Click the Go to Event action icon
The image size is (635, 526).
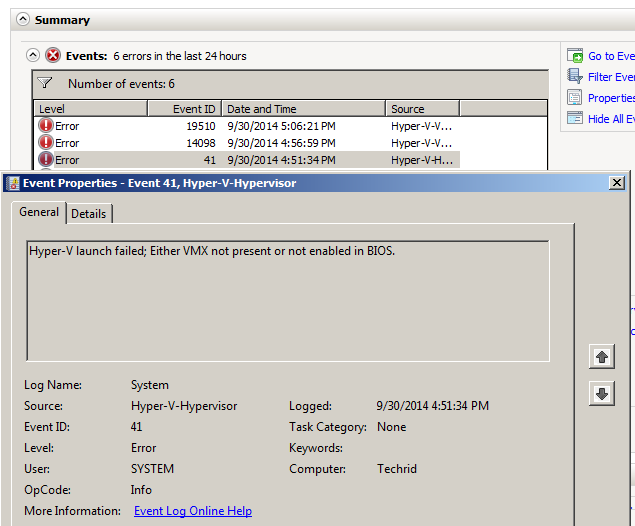(x=575, y=56)
